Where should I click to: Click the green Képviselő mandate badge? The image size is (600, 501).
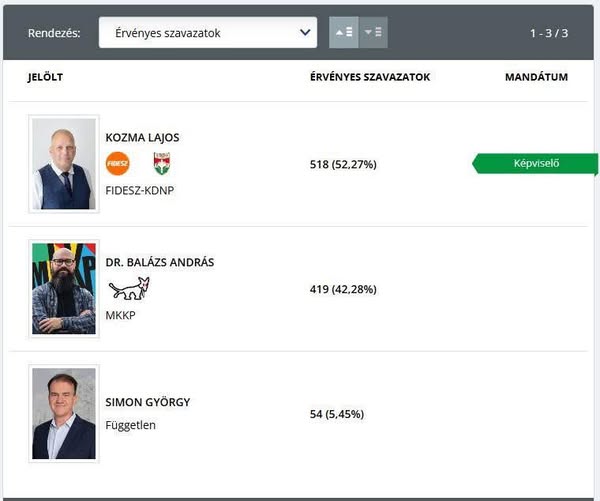pyautogui.click(x=535, y=164)
